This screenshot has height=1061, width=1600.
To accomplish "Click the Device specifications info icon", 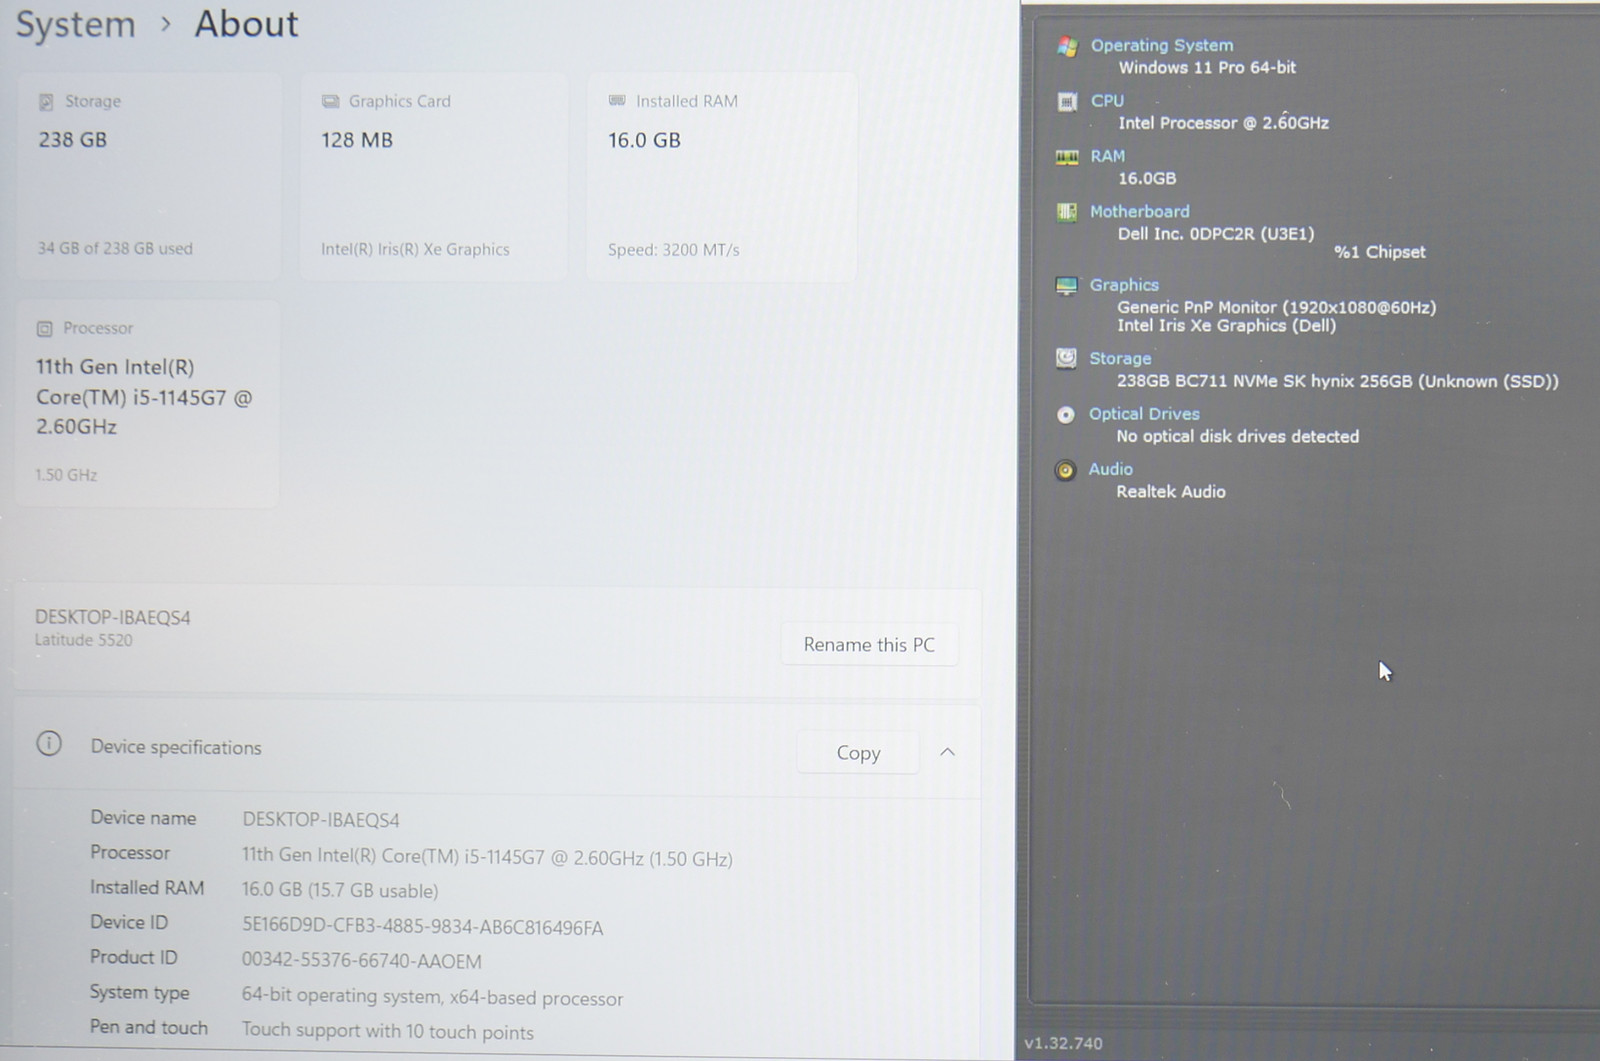I will tap(49, 744).
